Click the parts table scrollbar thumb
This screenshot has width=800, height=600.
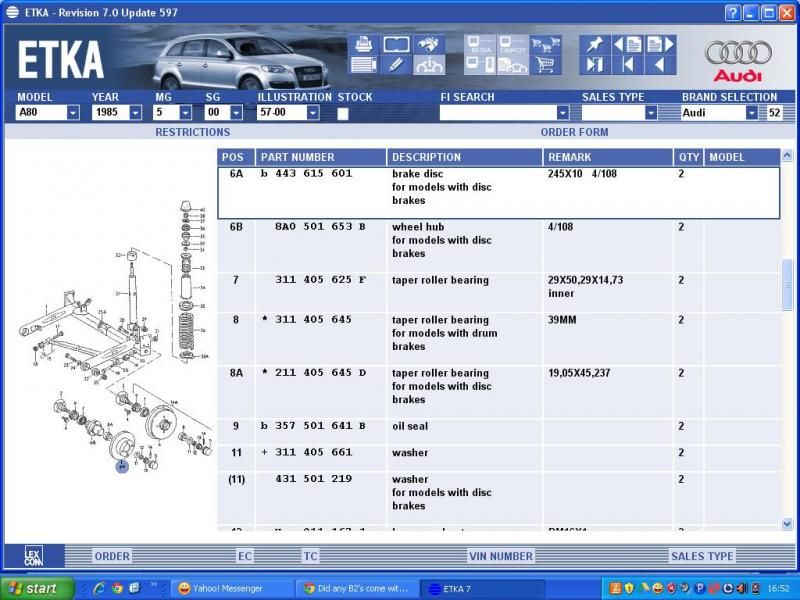tap(787, 285)
